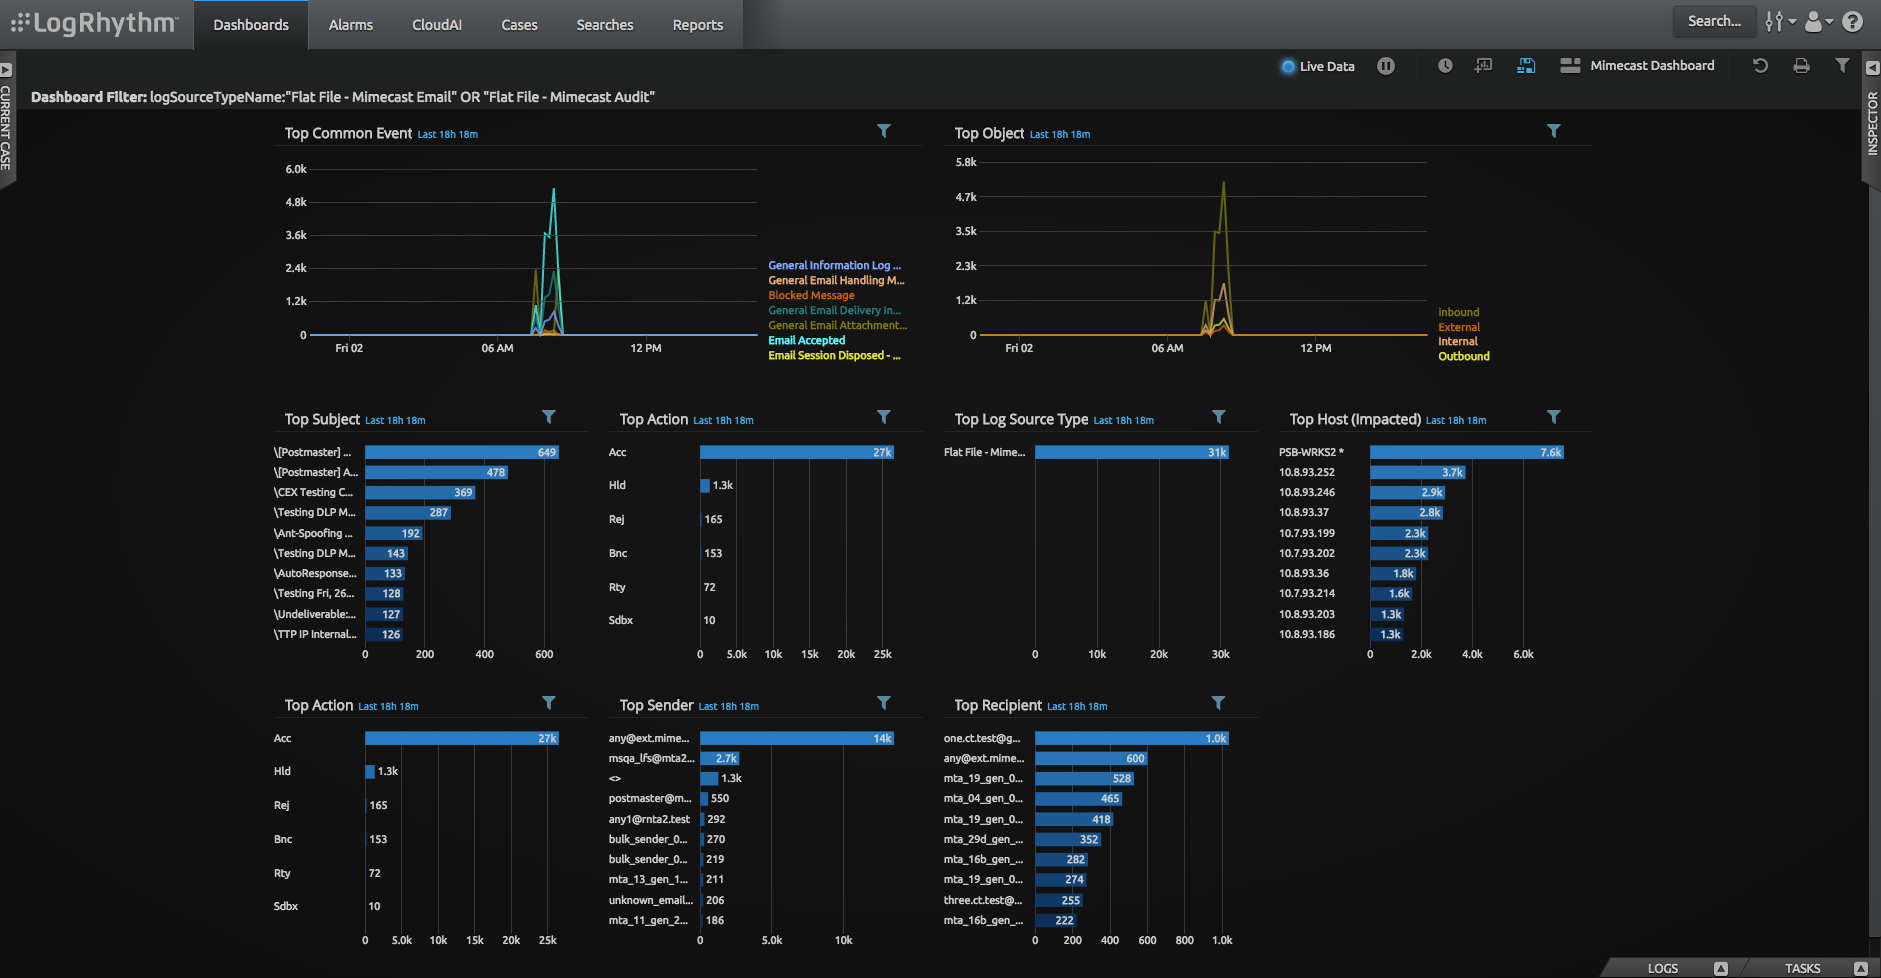Open the Help question mark icon
The image size is (1881, 978).
pyautogui.click(x=1853, y=21)
